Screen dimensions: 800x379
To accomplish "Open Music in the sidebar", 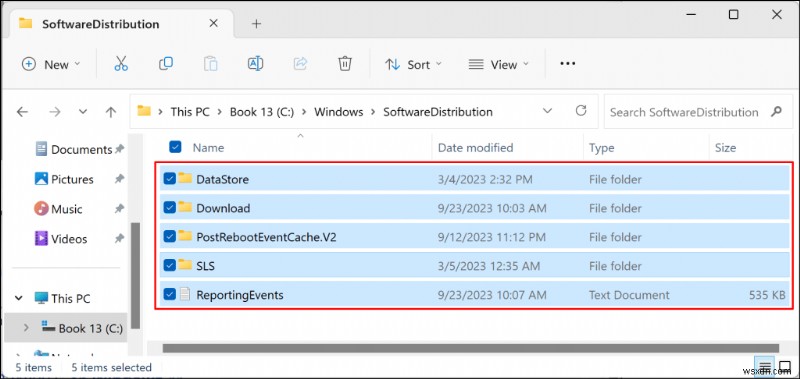I will coord(58,208).
